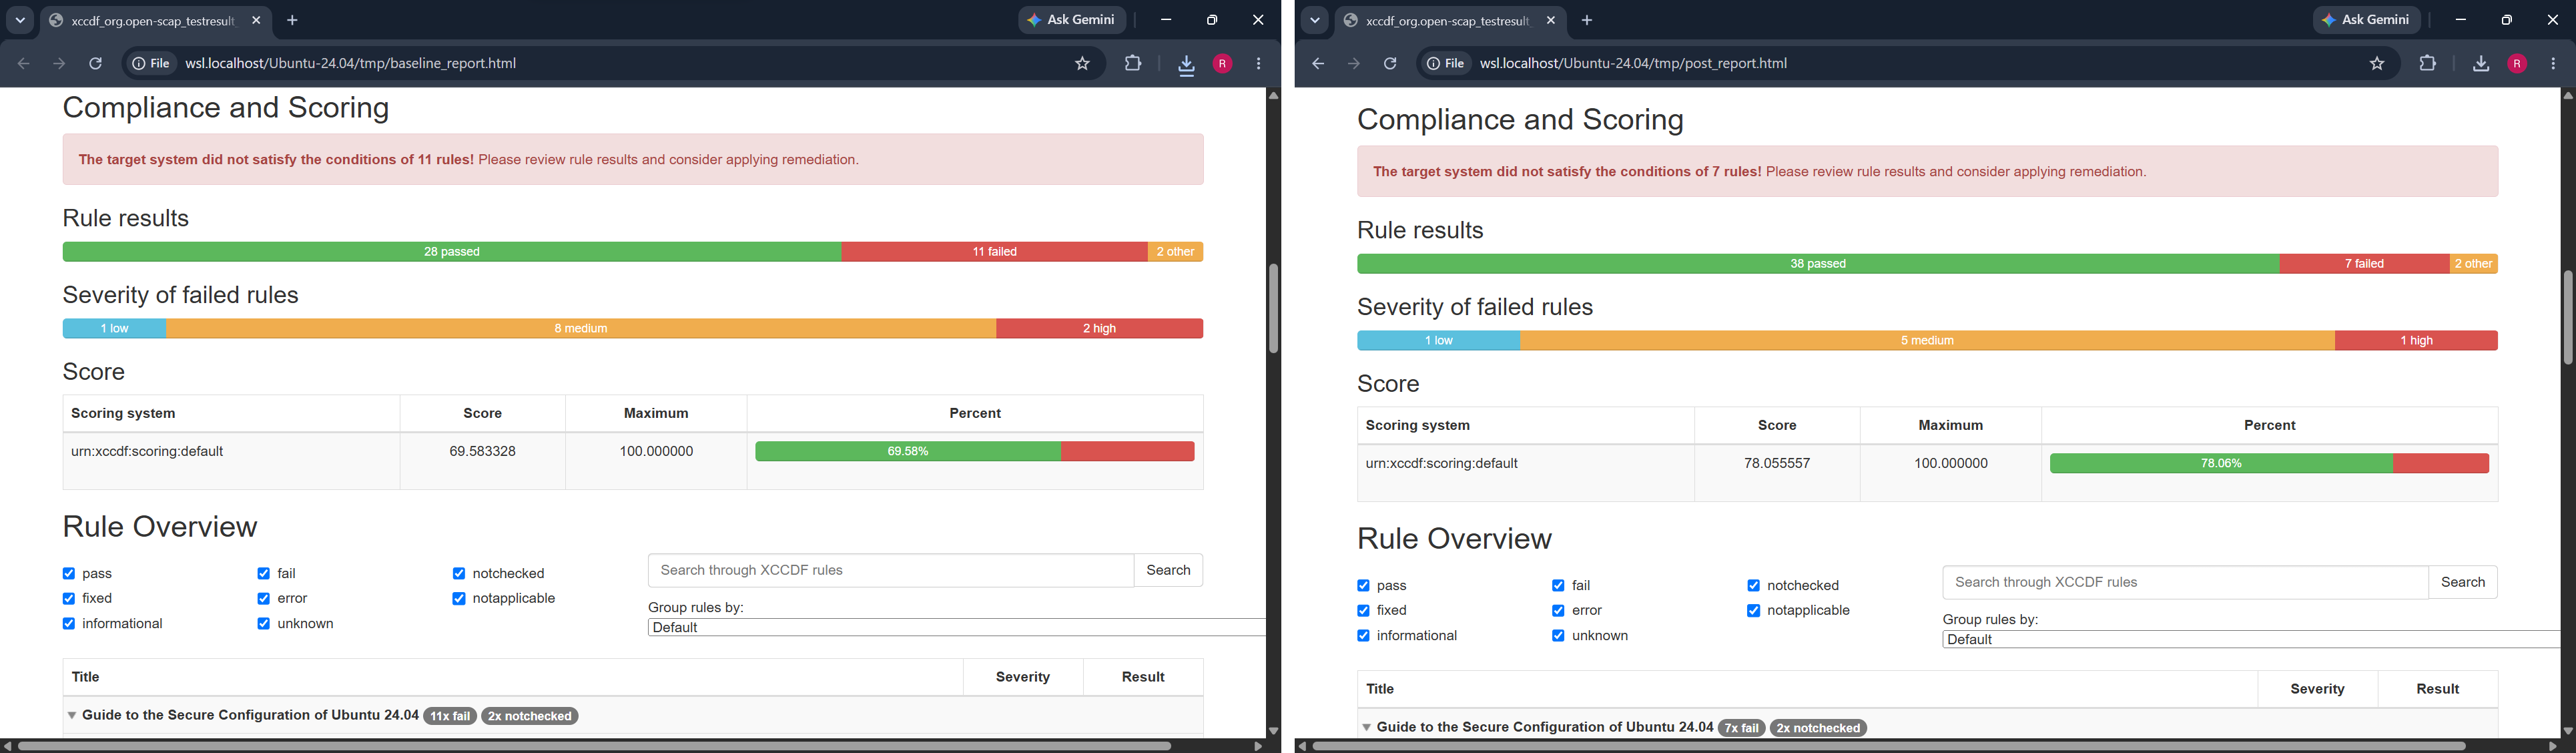The width and height of the screenshot is (2576, 753).
Task: Open Chrome menu in baseline window
Action: click(1259, 64)
